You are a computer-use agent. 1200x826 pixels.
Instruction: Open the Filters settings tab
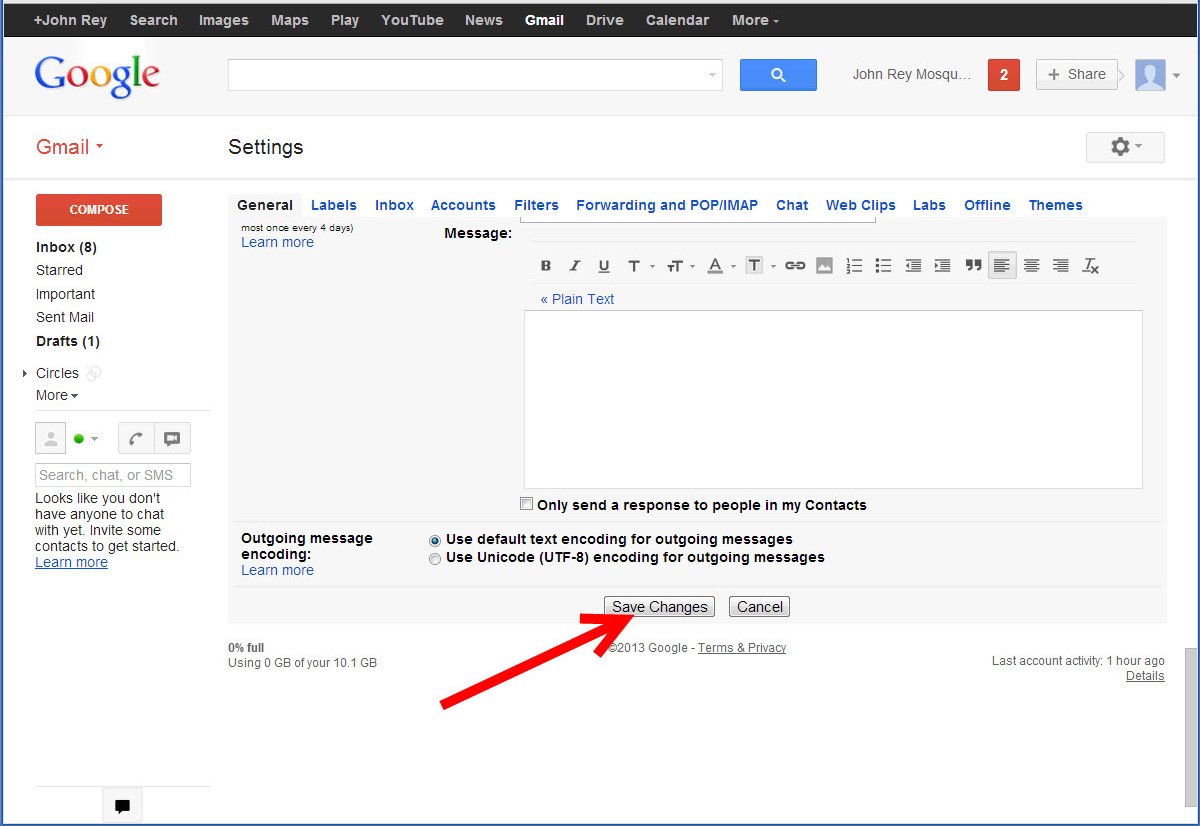[536, 205]
